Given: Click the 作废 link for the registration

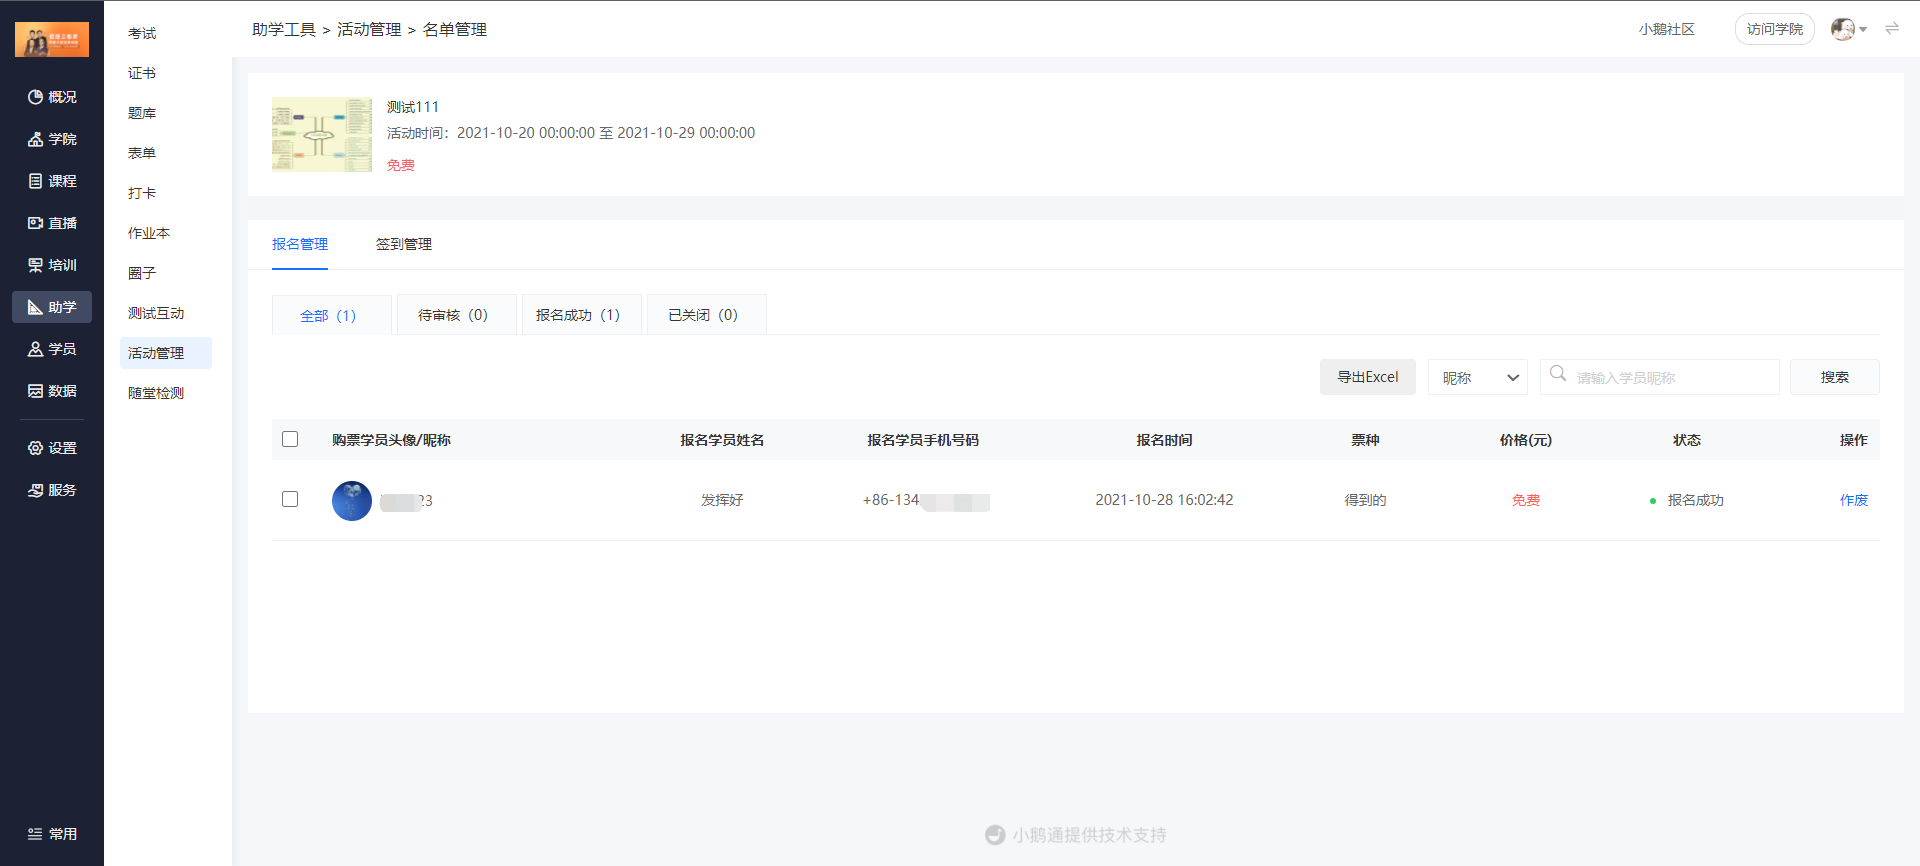Looking at the screenshot, I should click(x=1853, y=500).
